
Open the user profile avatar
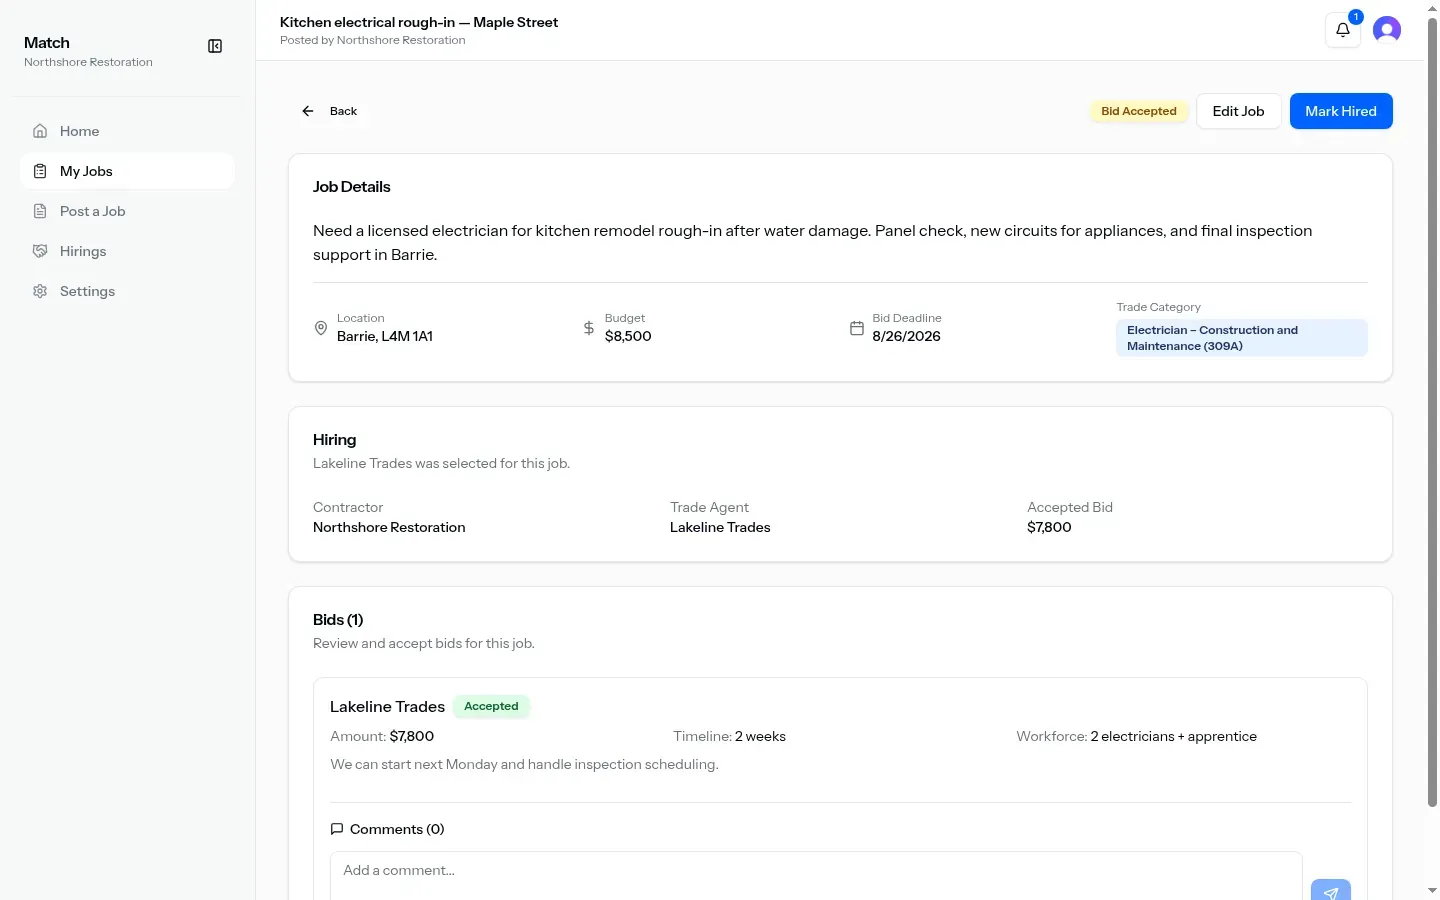click(1387, 30)
